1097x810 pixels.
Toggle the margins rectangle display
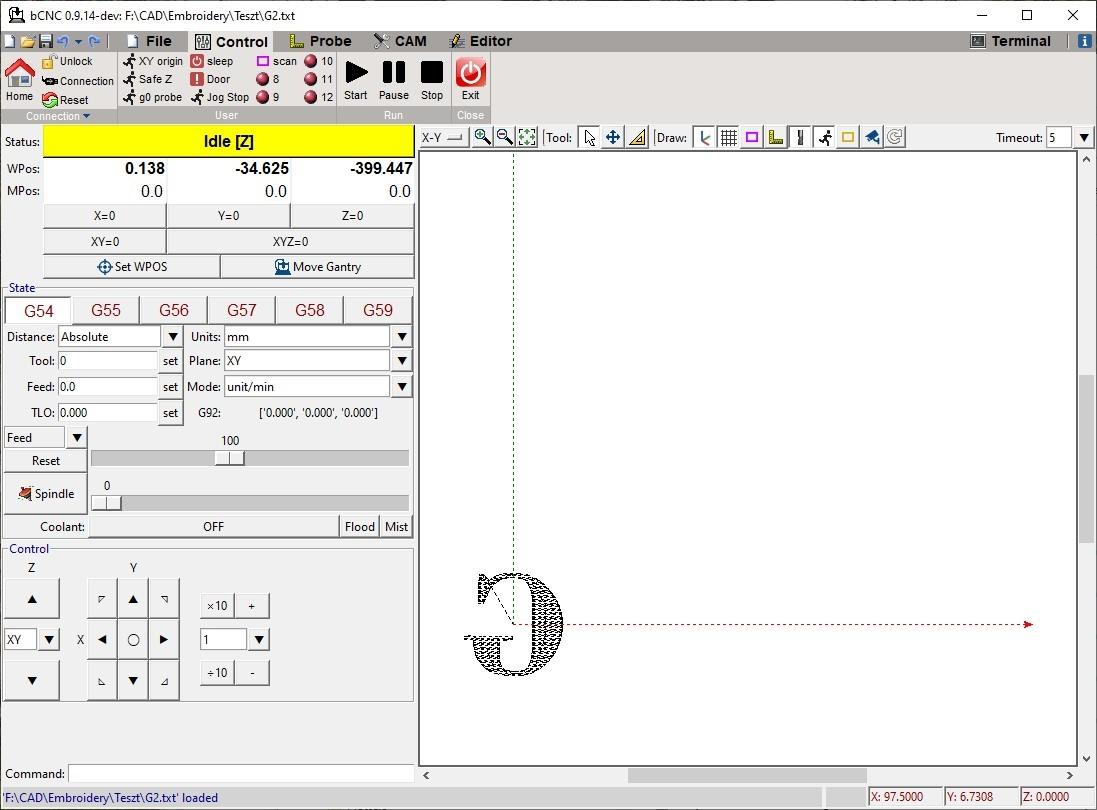[x=752, y=137]
